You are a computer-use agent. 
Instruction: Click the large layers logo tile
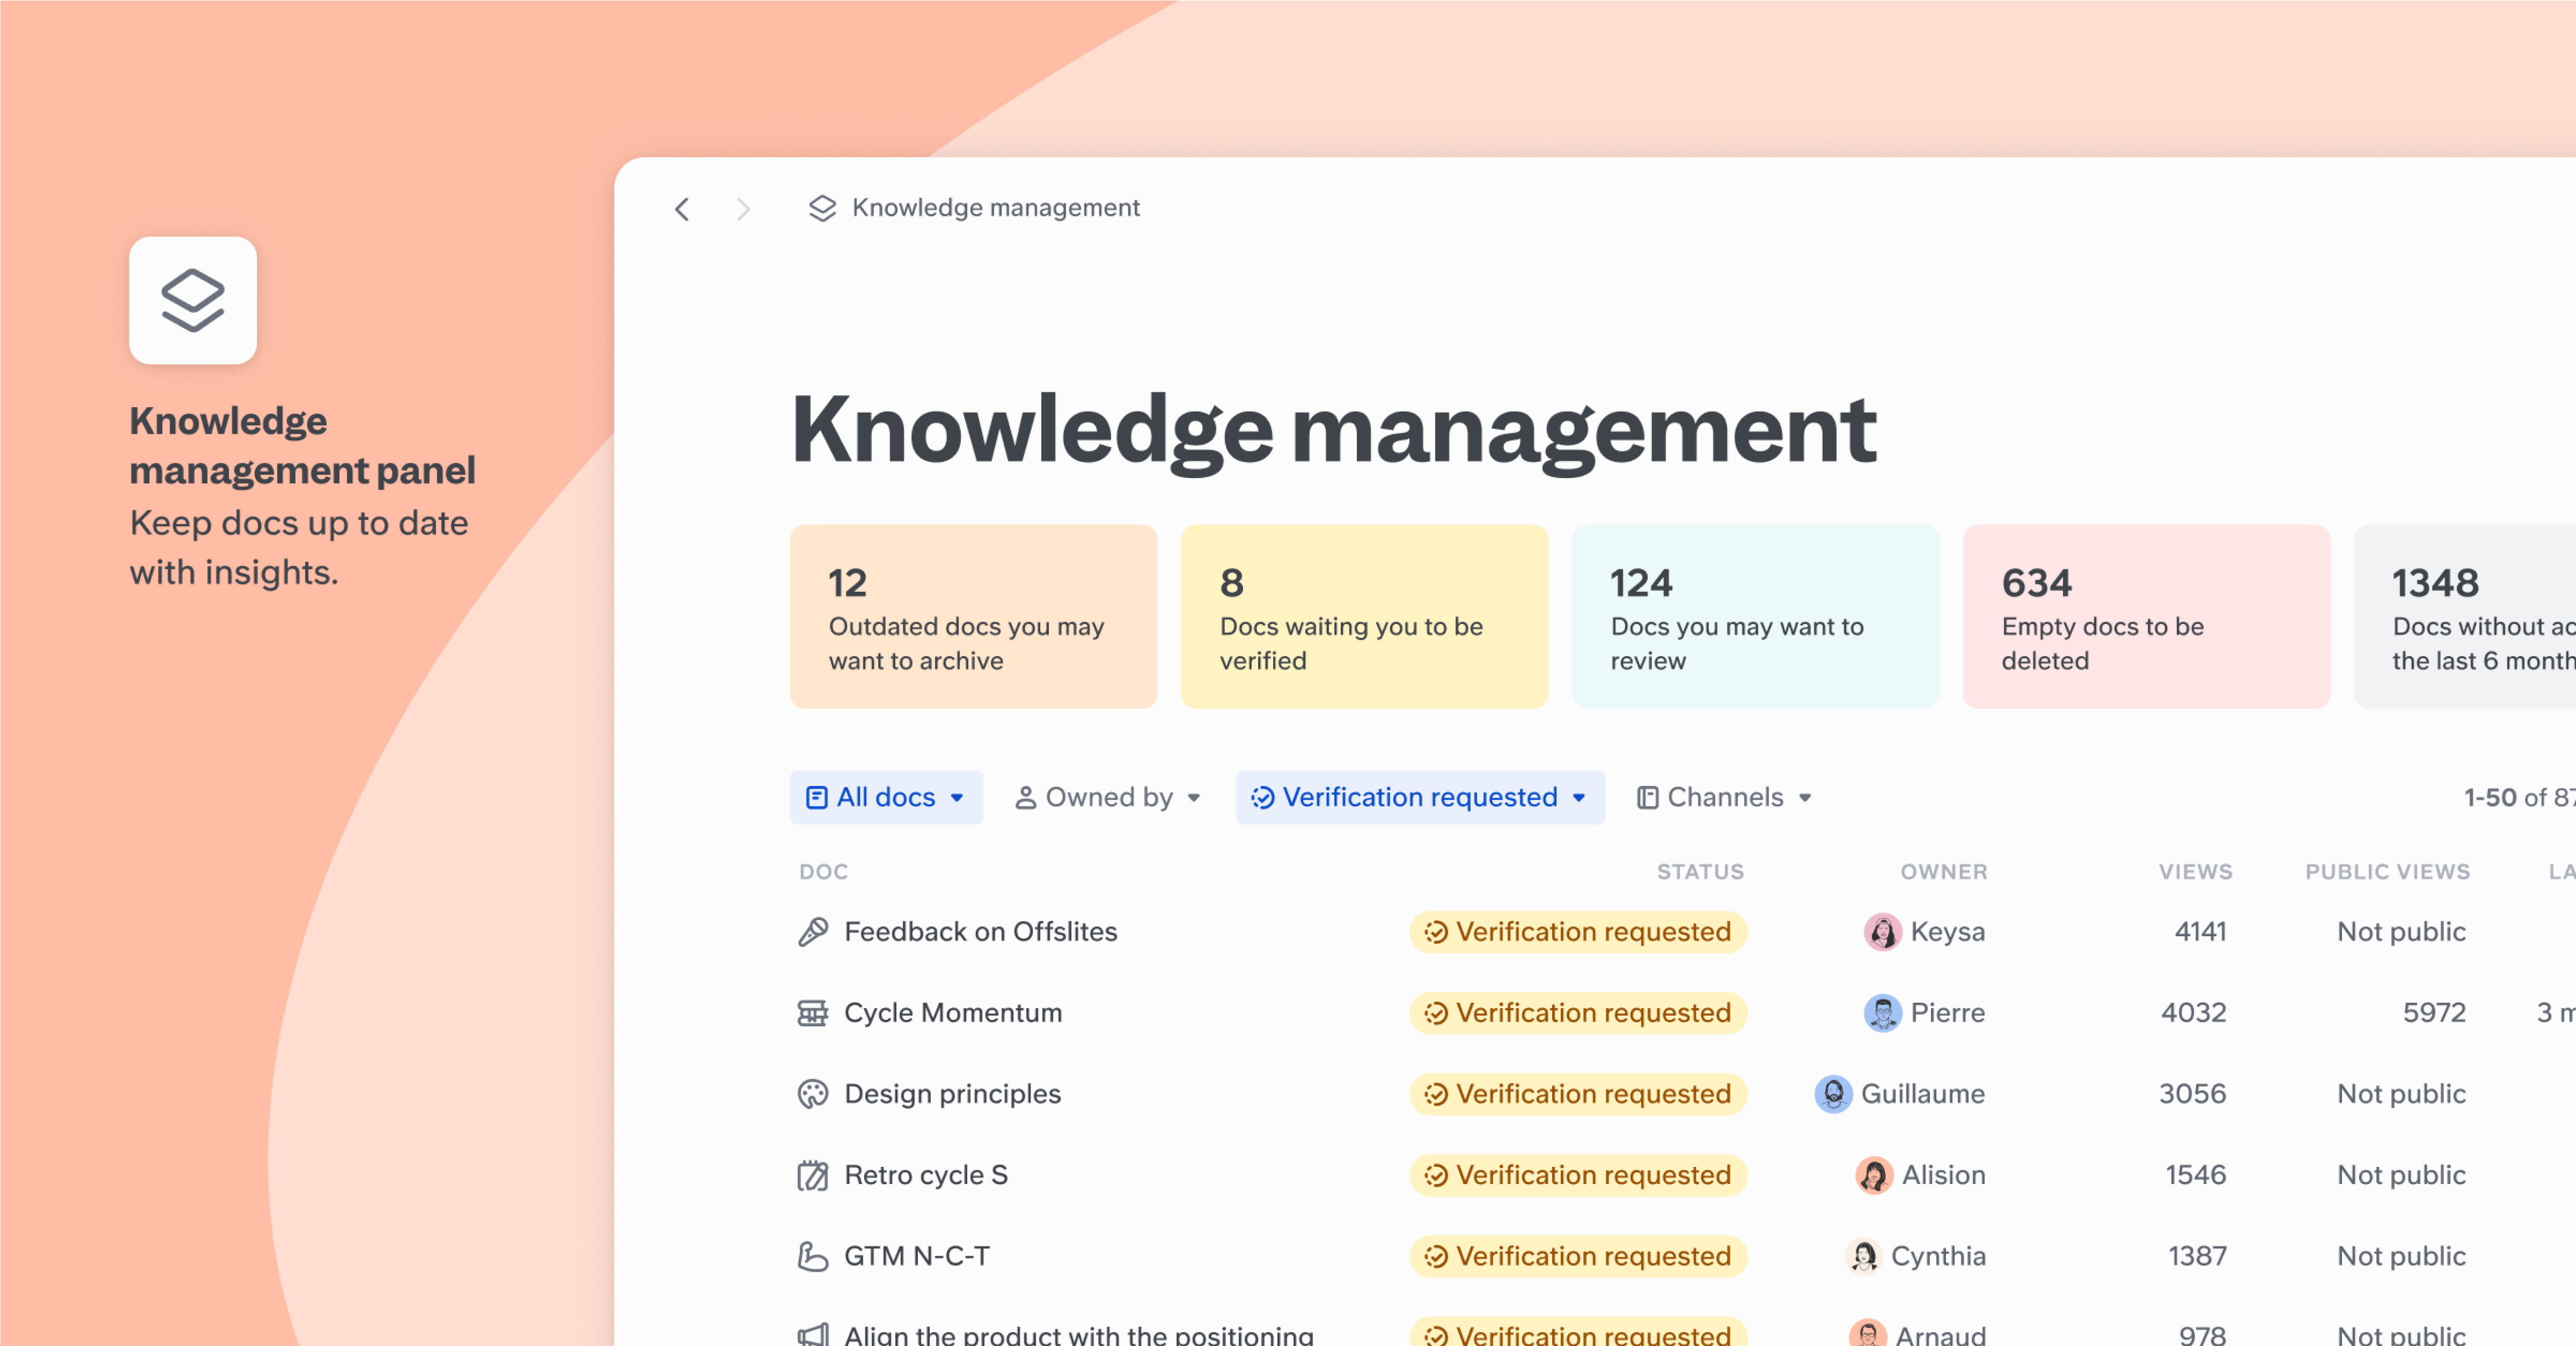point(193,300)
